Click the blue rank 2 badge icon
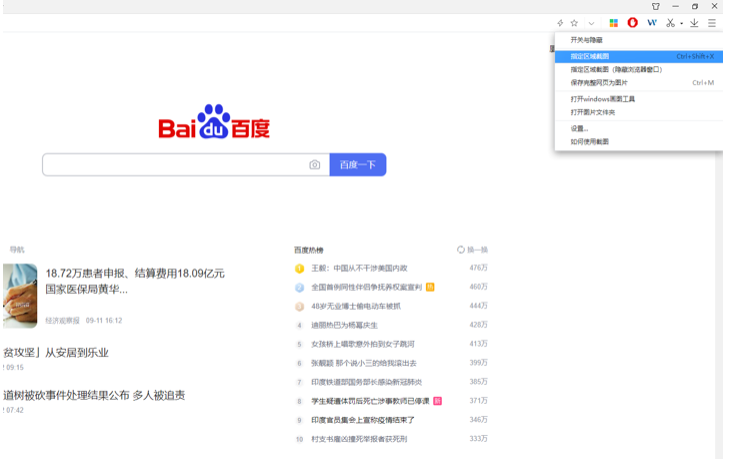The image size is (730, 462). [299, 288]
